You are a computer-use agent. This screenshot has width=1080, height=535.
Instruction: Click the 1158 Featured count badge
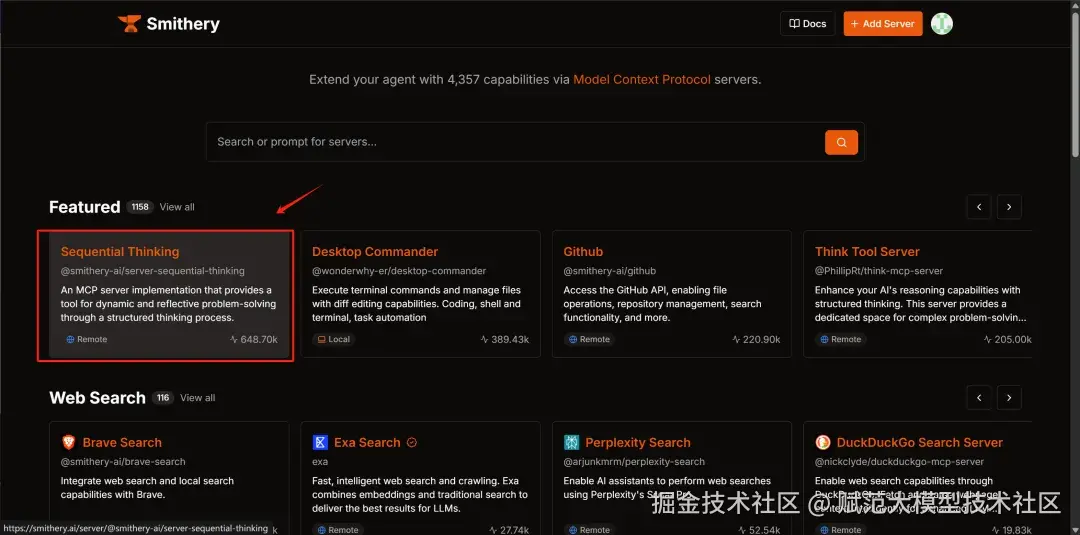click(x=140, y=207)
